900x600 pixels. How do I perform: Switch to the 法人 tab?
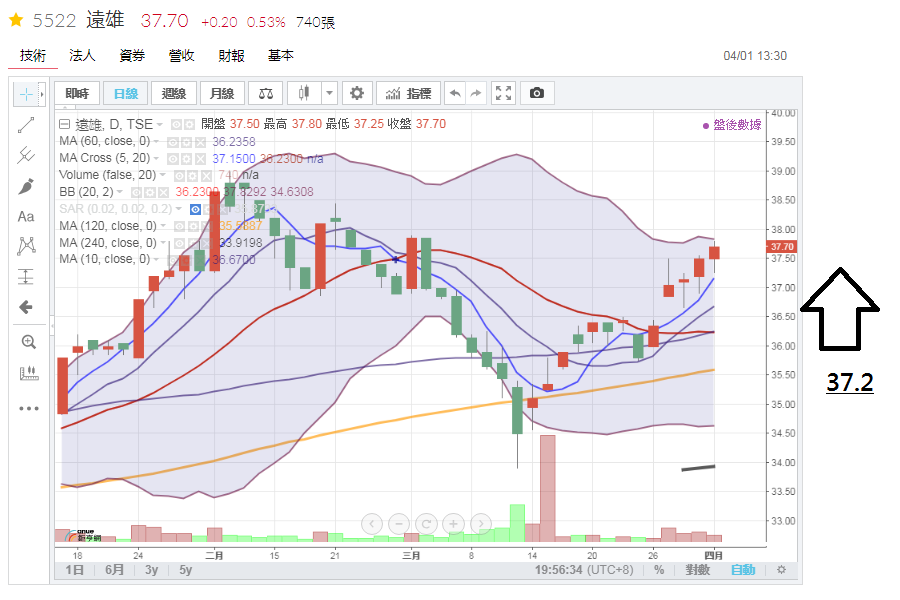click(x=82, y=56)
